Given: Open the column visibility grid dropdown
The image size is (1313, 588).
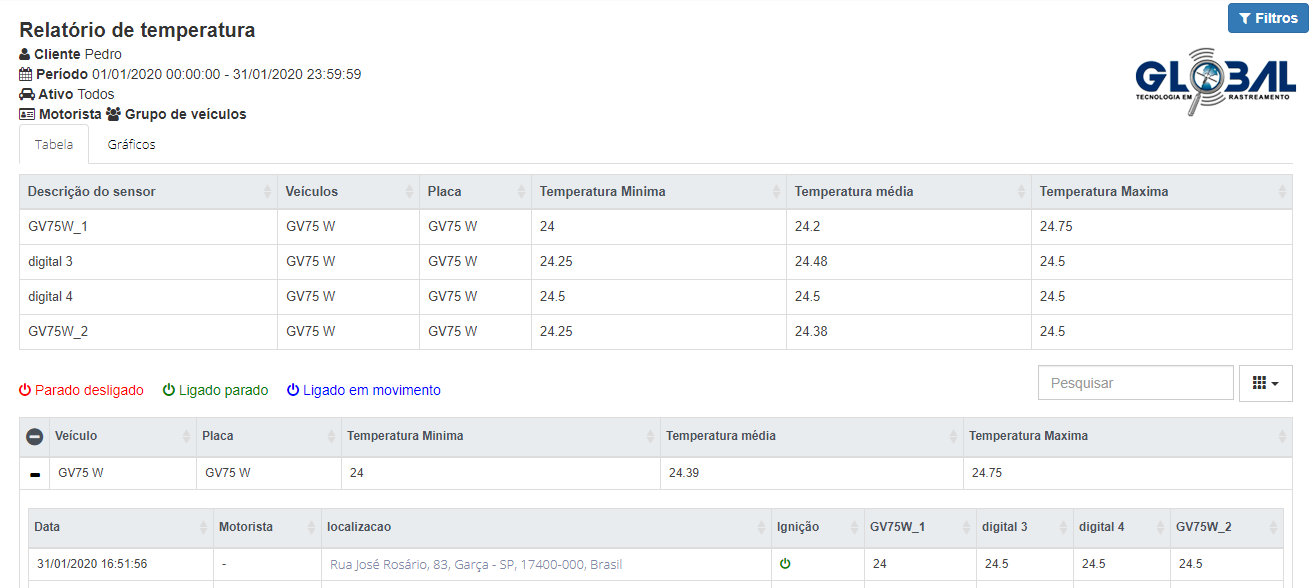Looking at the screenshot, I should point(1265,383).
